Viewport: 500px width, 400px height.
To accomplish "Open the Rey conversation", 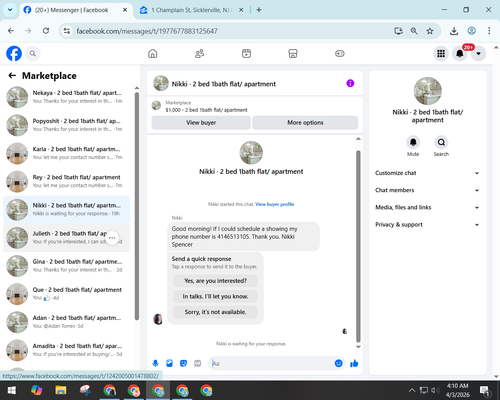I will pyautogui.click(x=67, y=181).
